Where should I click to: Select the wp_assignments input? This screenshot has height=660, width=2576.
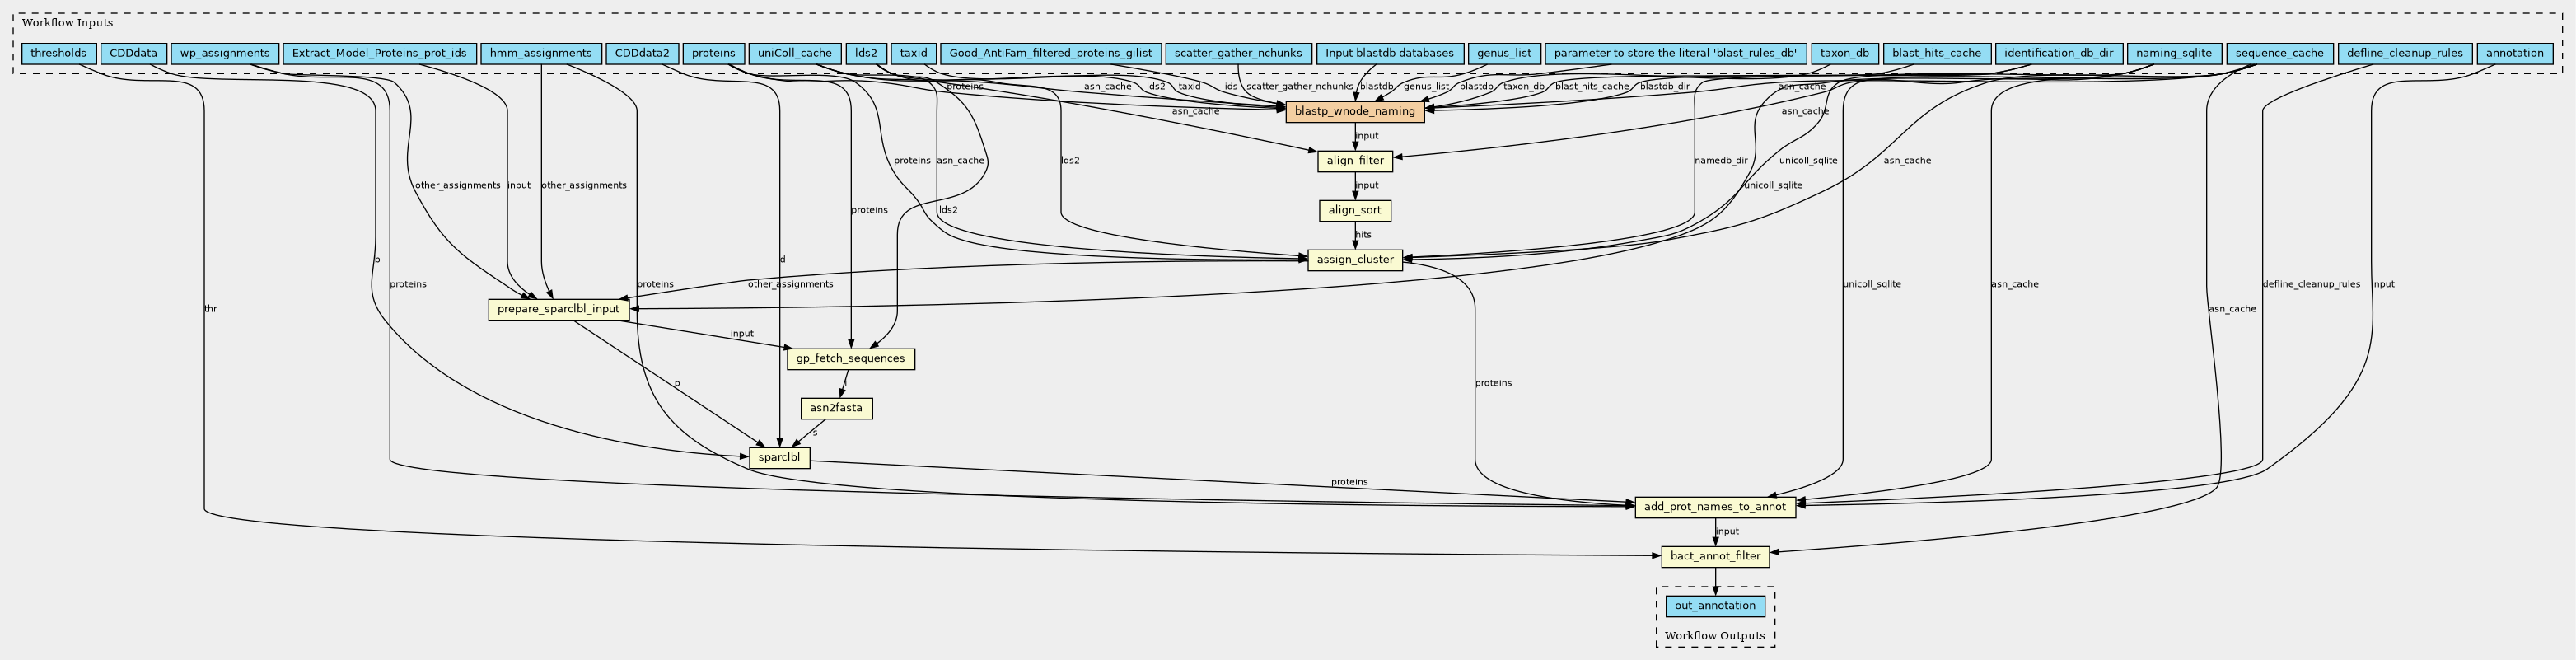tap(224, 54)
